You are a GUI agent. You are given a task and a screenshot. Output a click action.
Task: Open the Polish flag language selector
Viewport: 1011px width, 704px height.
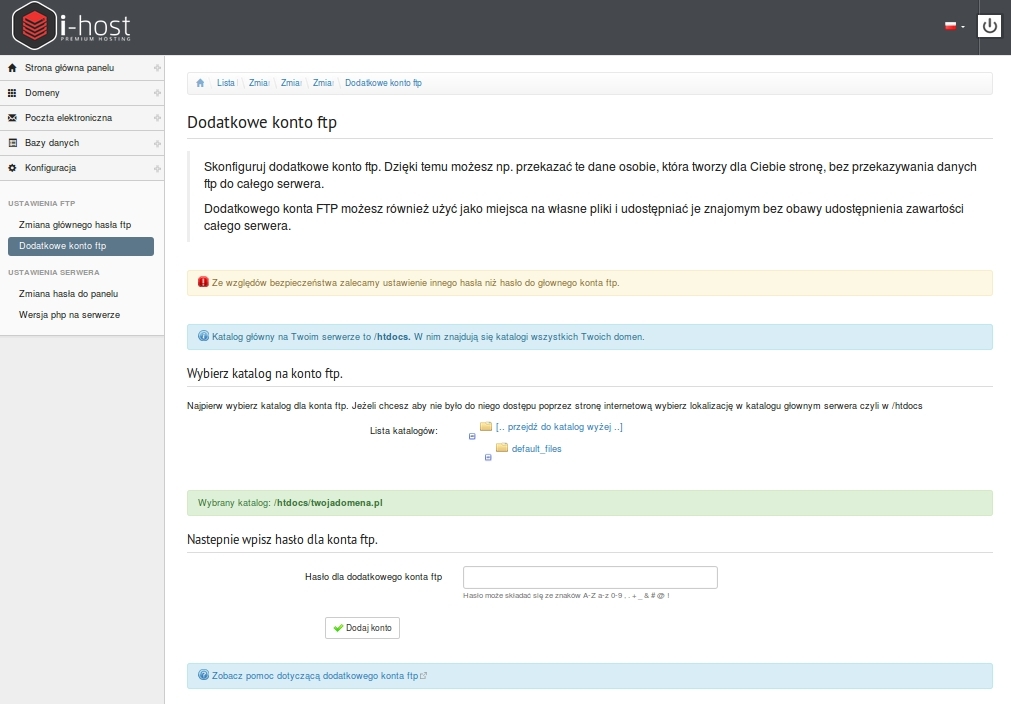(954, 26)
